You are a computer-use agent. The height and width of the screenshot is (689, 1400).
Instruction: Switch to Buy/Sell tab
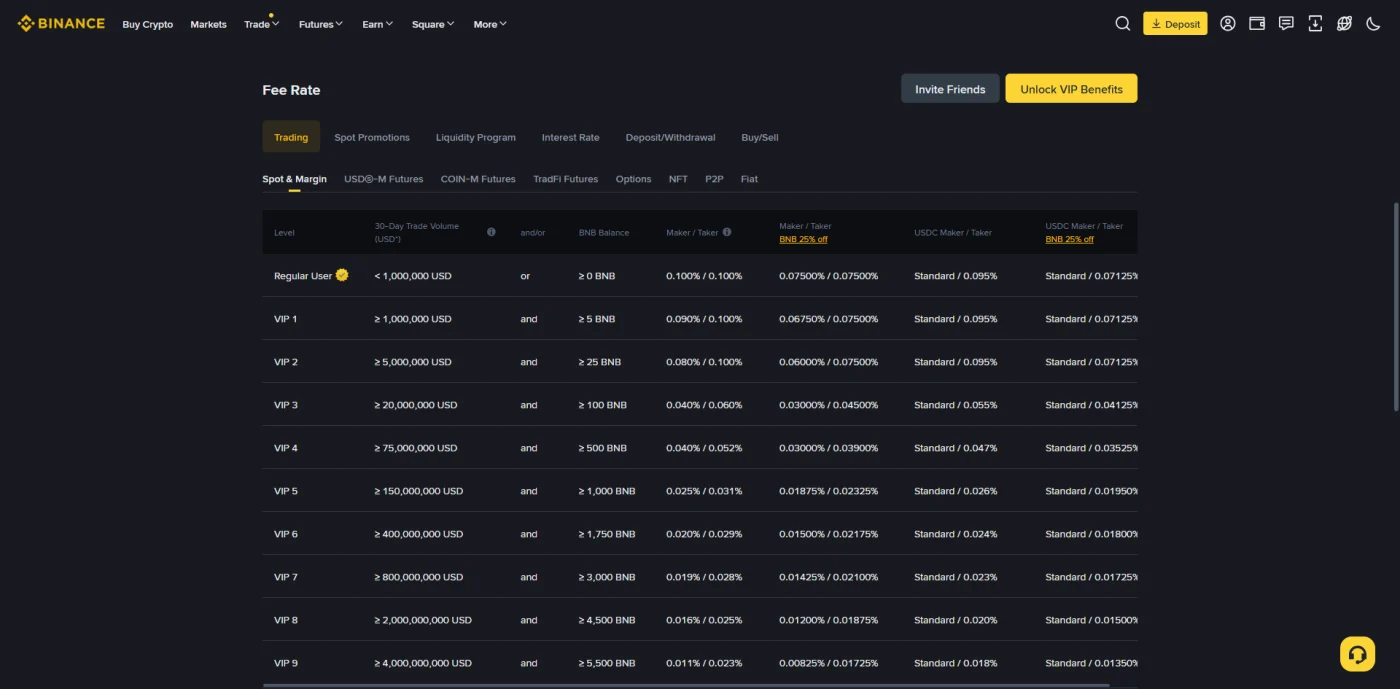[x=760, y=137]
